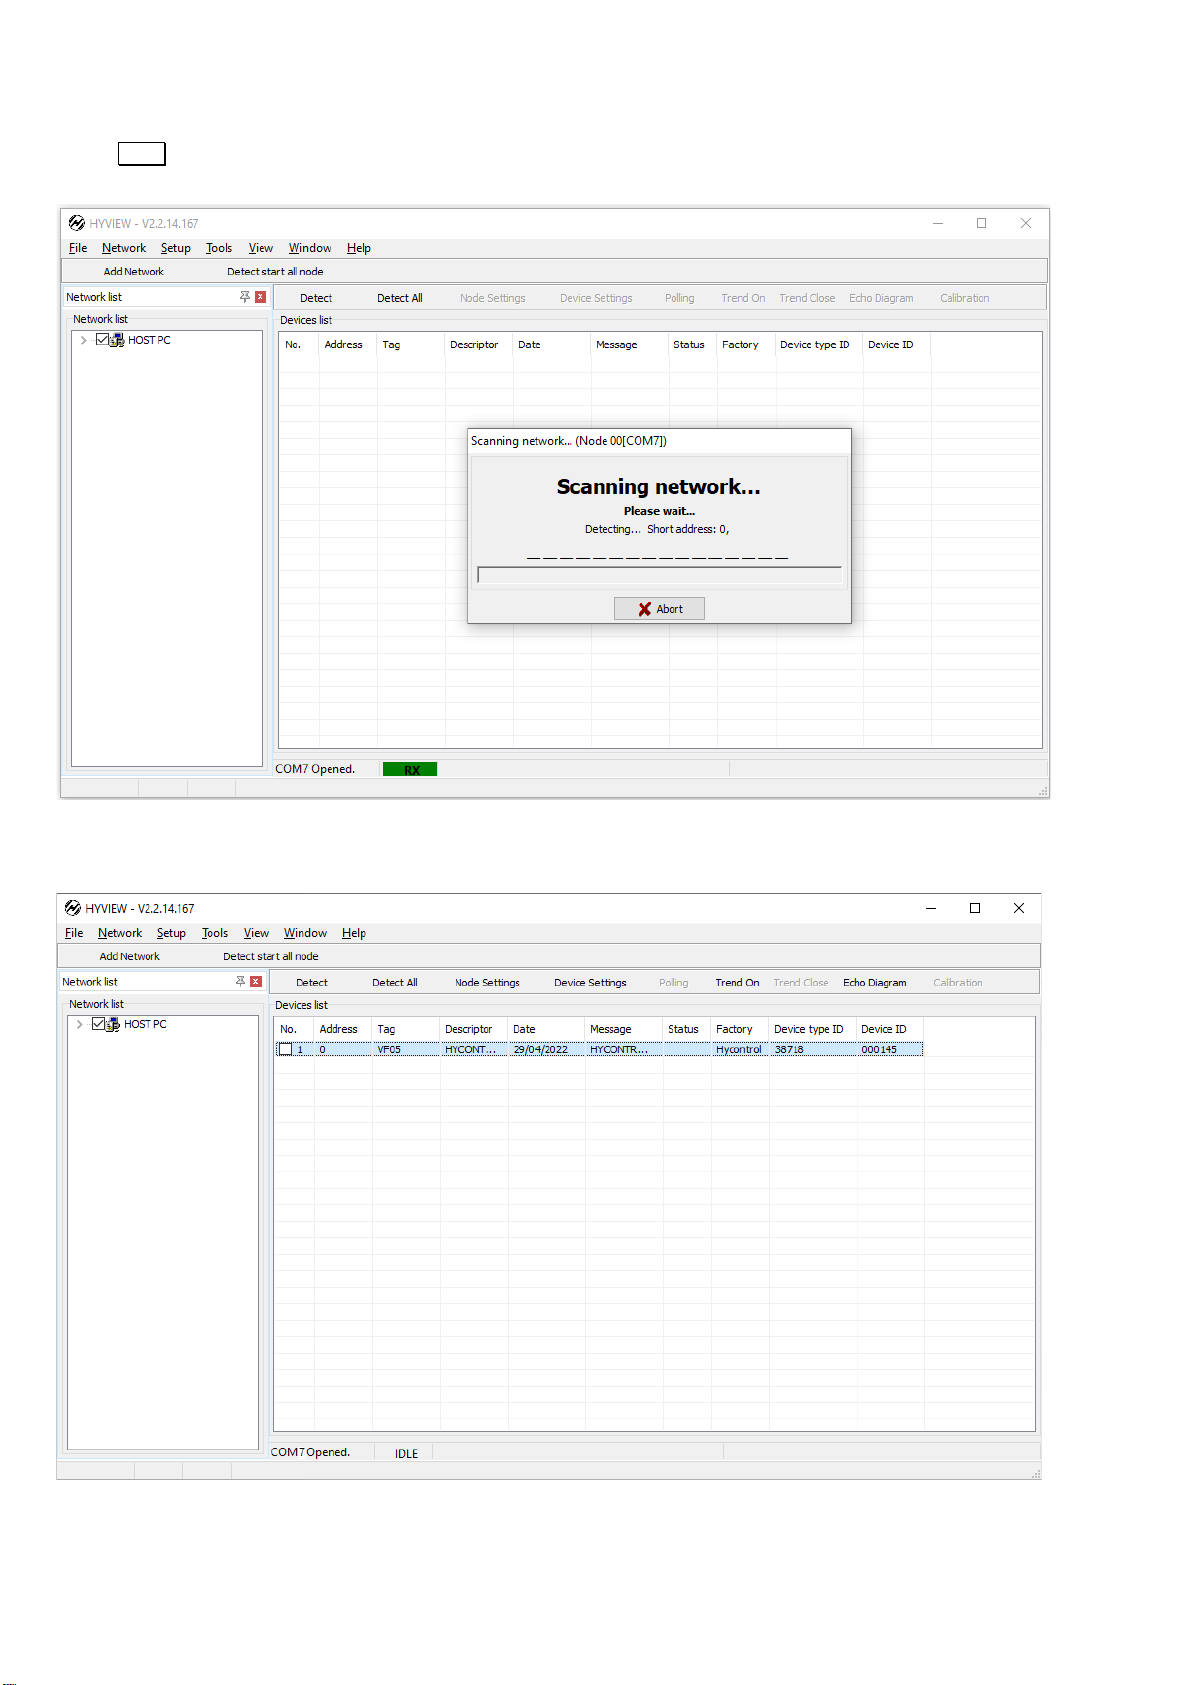Click the HYVIEW logo icon in lower window
The width and height of the screenshot is (1192, 1685).
click(72, 908)
